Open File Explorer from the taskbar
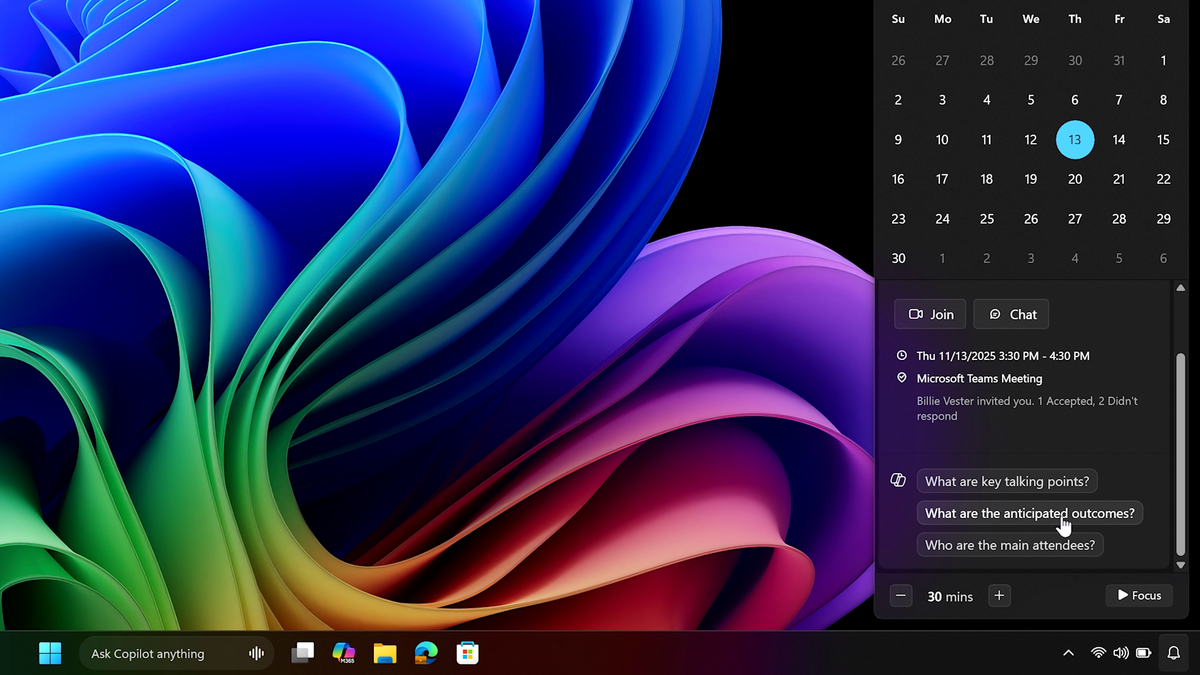Viewport: 1200px width, 675px height. click(385, 653)
